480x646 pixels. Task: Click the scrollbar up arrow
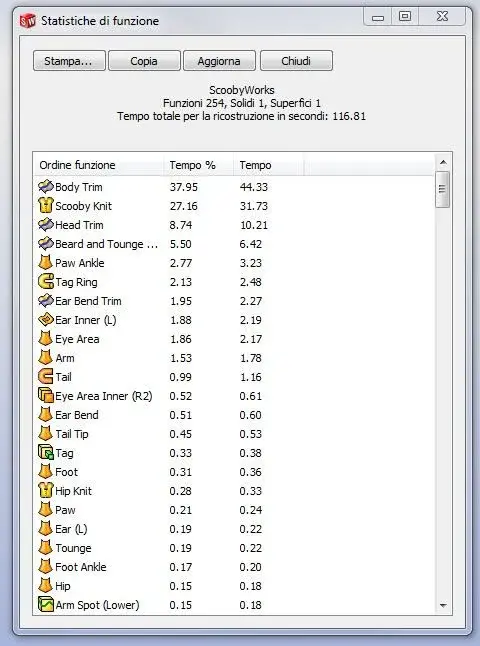tap(443, 162)
